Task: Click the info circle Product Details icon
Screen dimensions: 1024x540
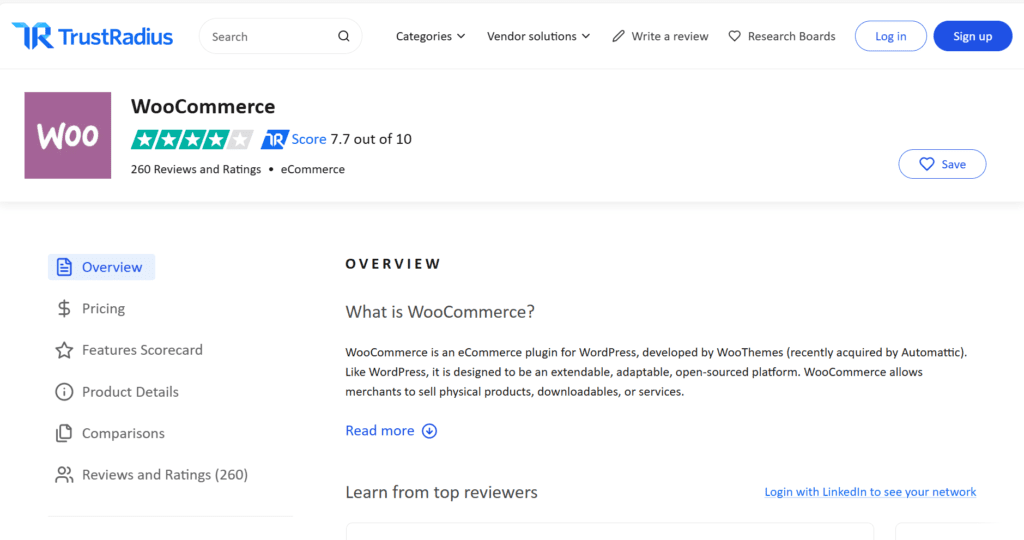Action: (x=64, y=392)
